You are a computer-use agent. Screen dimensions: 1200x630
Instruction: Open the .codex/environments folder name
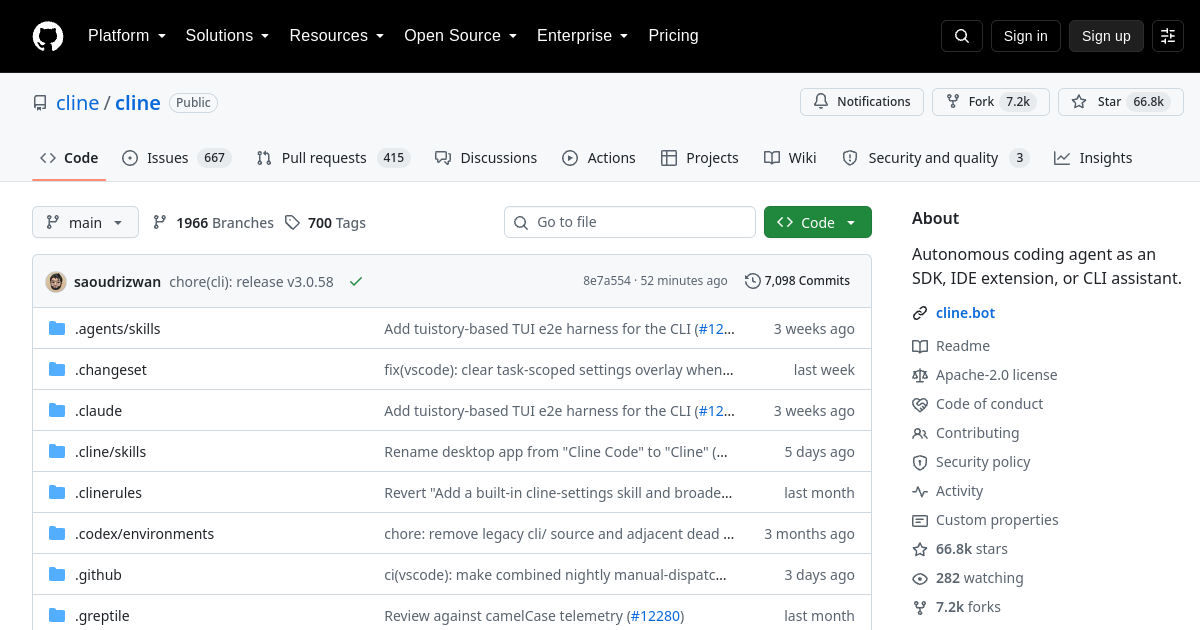tap(144, 534)
